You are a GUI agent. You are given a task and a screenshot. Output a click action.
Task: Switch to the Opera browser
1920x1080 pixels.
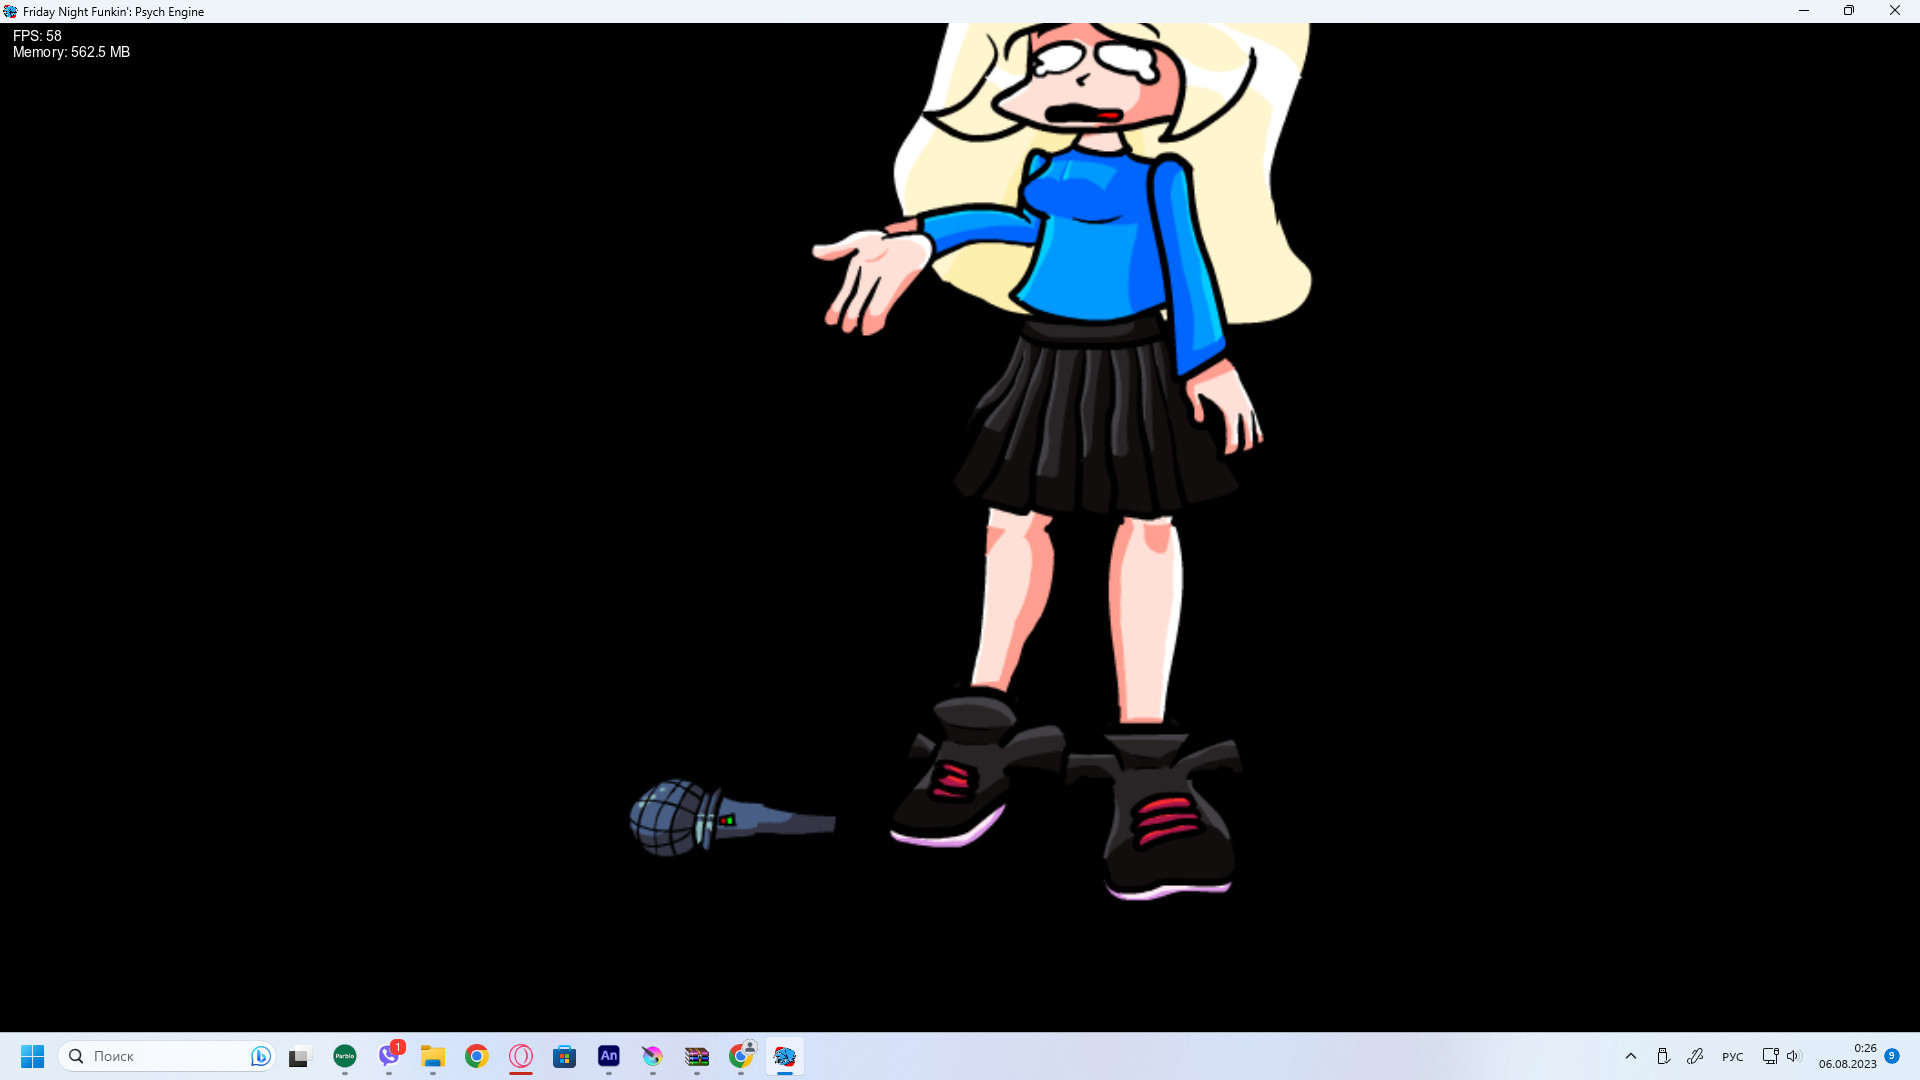(521, 1056)
